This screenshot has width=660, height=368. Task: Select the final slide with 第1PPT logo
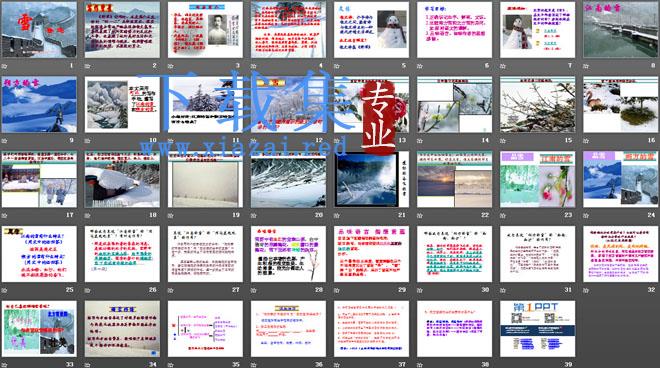(538, 329)
